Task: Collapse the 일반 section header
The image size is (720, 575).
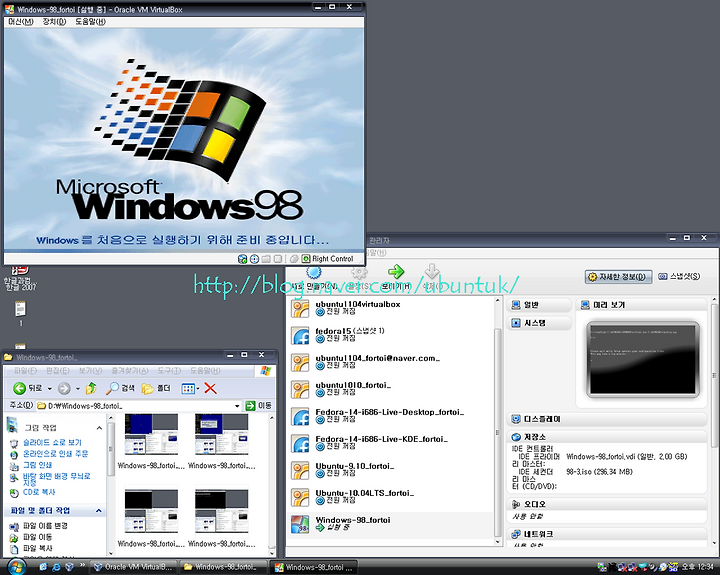Action: (x=539, y=305)
